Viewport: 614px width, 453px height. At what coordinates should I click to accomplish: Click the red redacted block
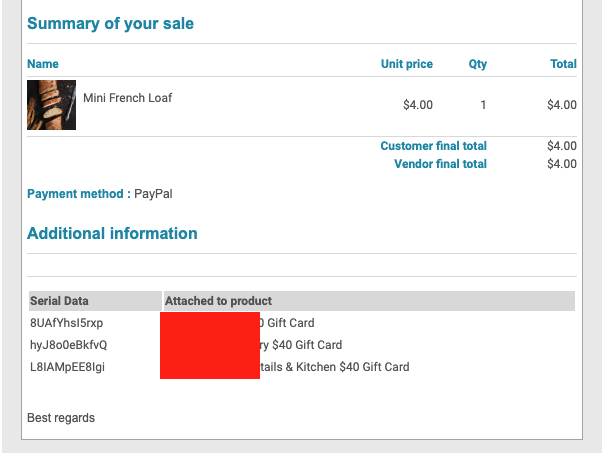pyautogui.click(x=210, y=345)
